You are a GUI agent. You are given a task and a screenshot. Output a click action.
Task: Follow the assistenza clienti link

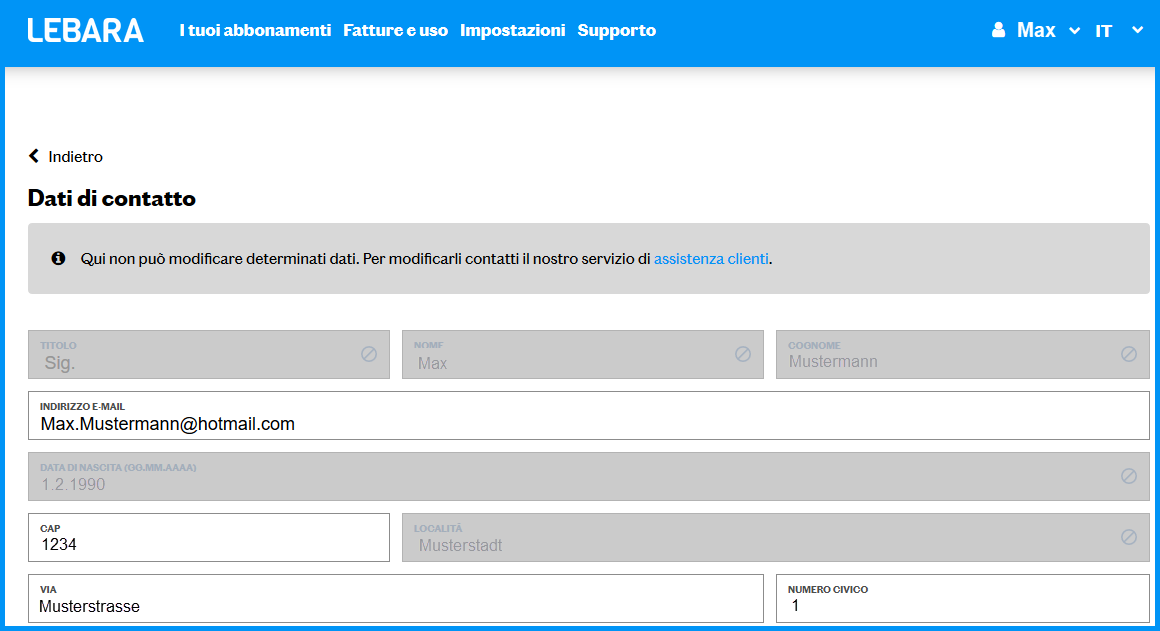tap(711, 259)
